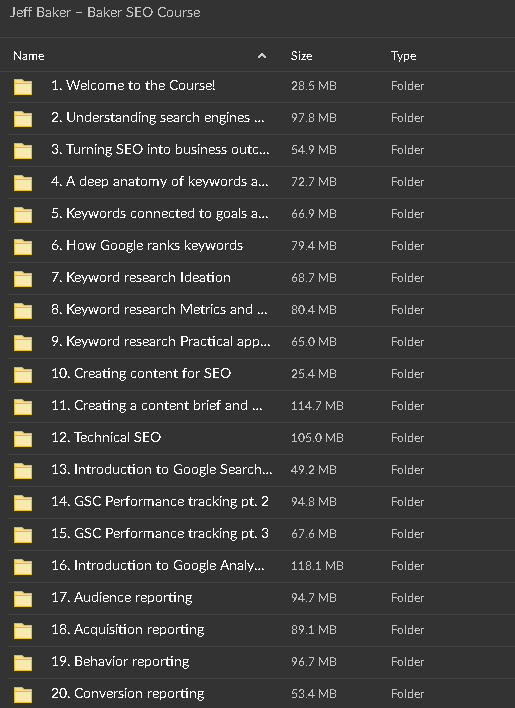Click folder icon beside '8. Keyword research Metrics'

tap(23, 311)
